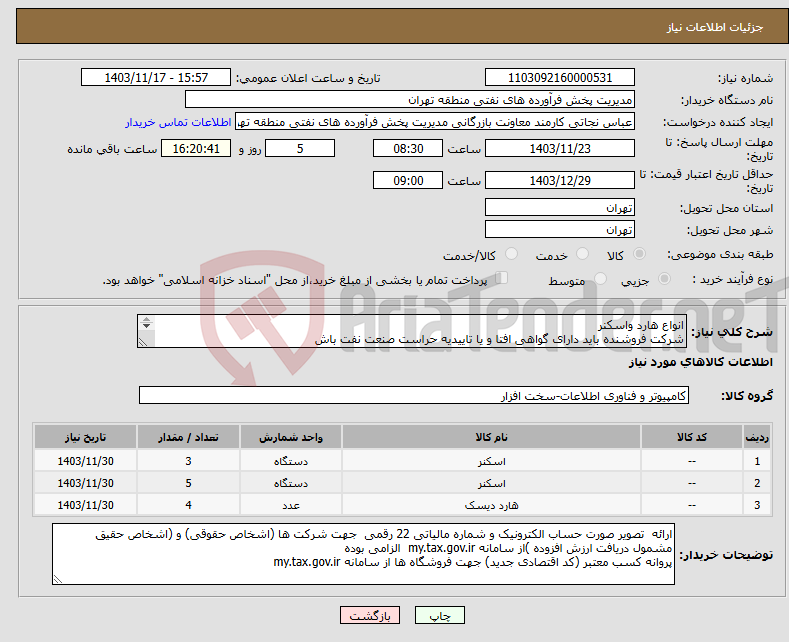Click the اطلاعات کالاهای مورد نیاز section heading
The width and height of the screenshot is (789, 642).
coord(700,362)
